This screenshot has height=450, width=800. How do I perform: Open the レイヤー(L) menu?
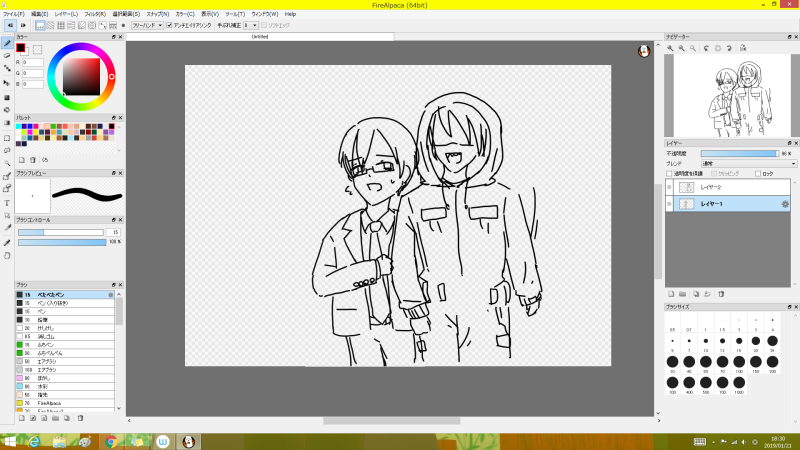(66, 14)
